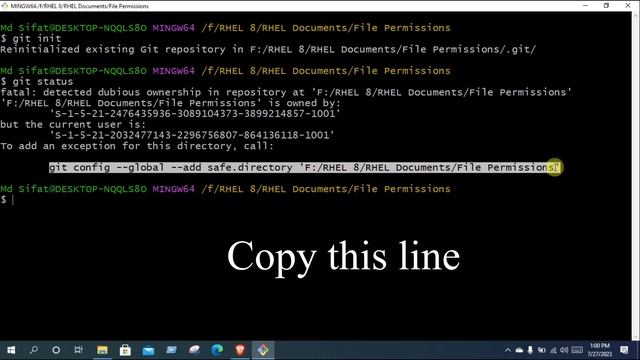This screenshot has width=640, height=360.
Task: Click 'but the current user is:' line
Action: coord(73,124)
